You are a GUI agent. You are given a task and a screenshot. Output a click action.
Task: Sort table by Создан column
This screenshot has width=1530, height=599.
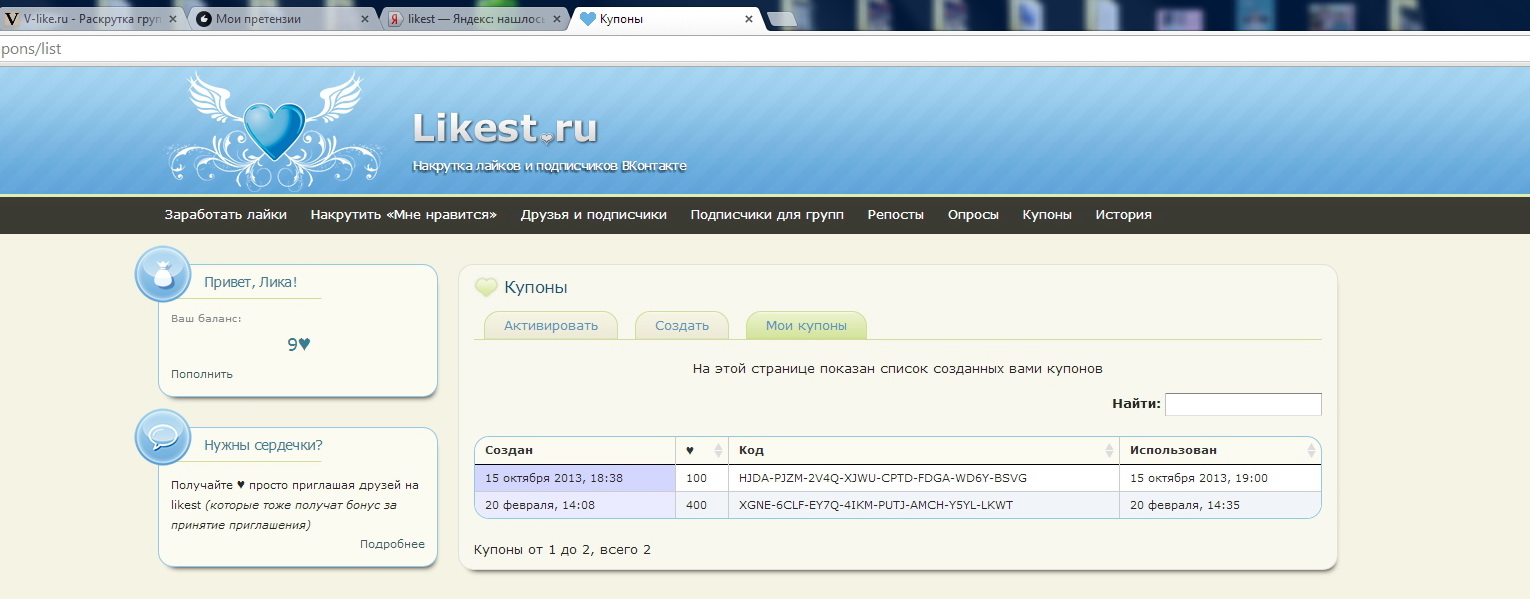tap(575, 450)
